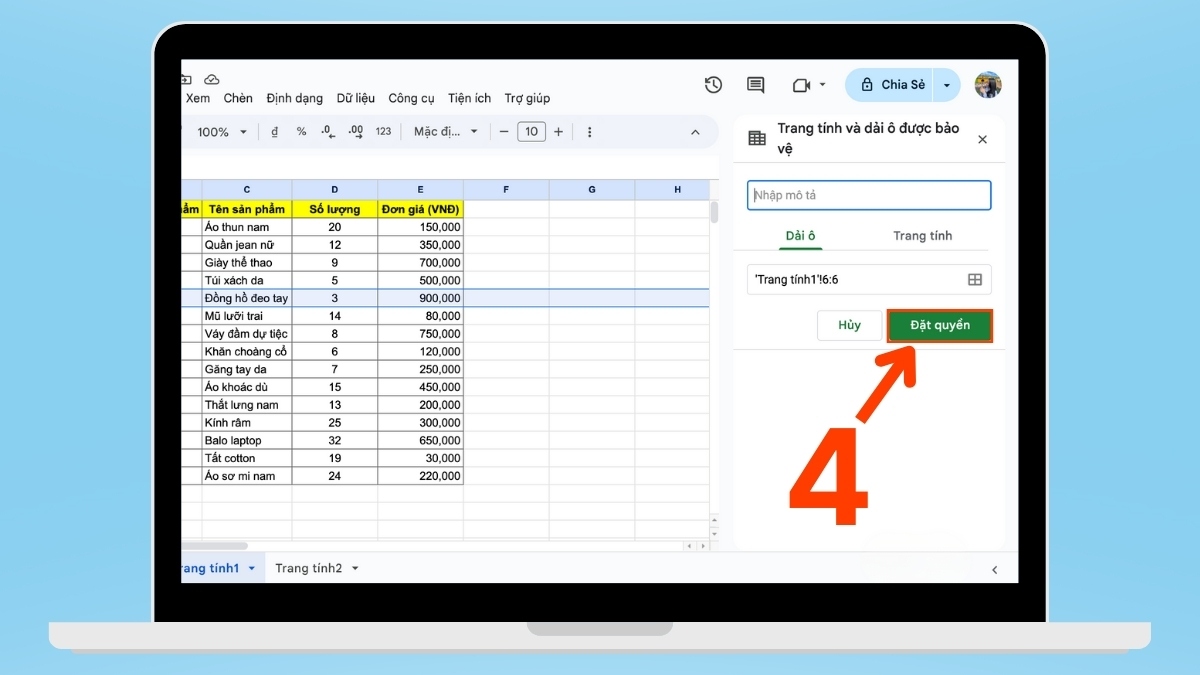Click the select data range grid icon

[974, 280]
